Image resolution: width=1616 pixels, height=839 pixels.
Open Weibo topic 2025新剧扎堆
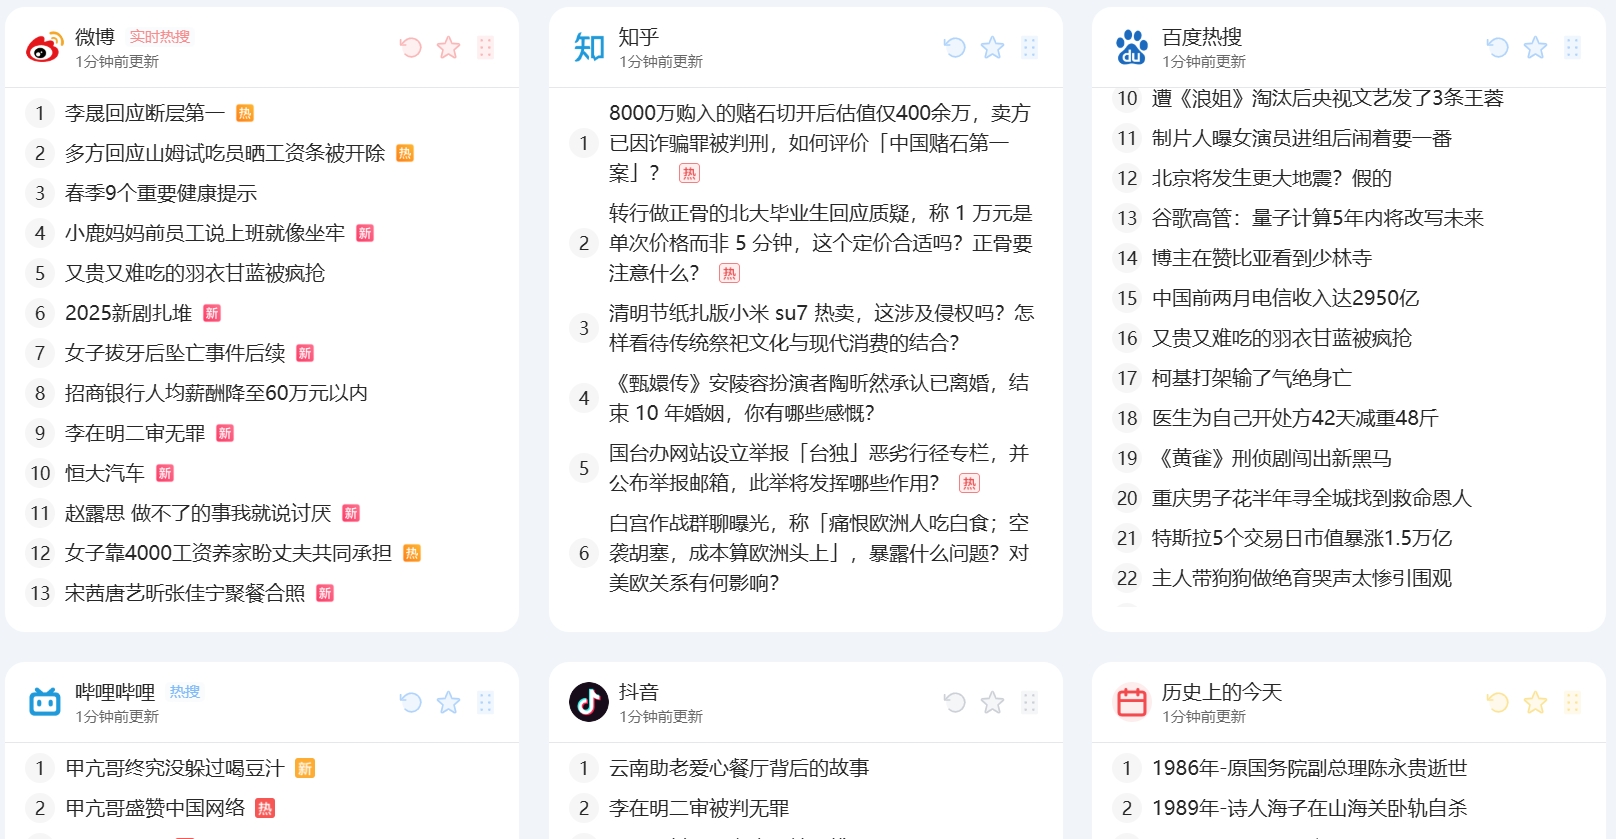128,313
